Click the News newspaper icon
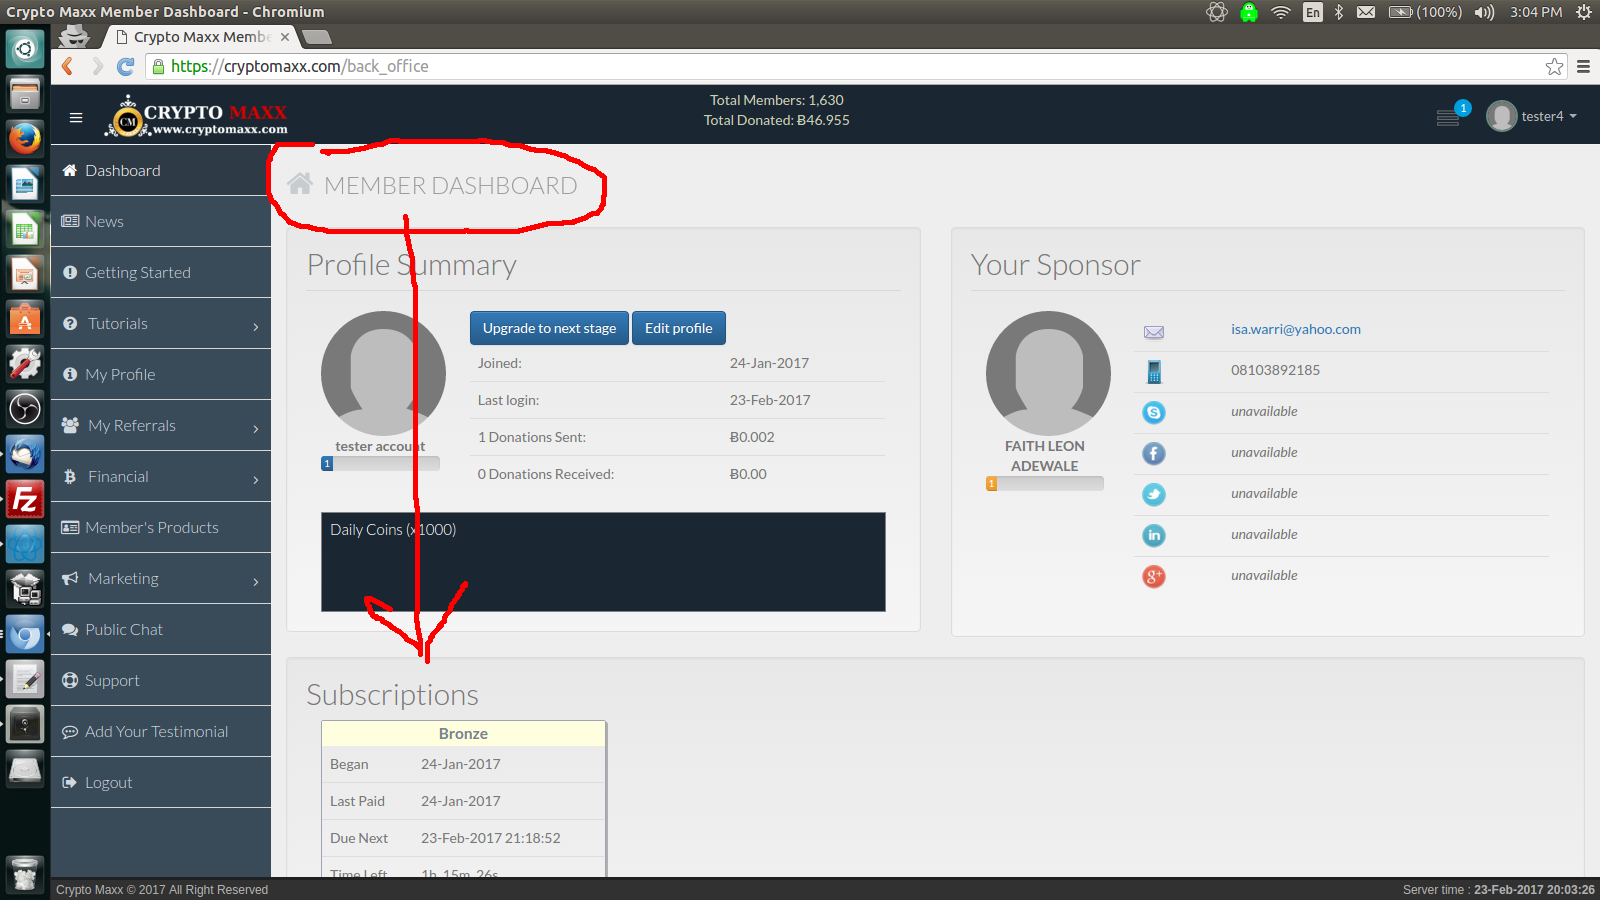 70,221
